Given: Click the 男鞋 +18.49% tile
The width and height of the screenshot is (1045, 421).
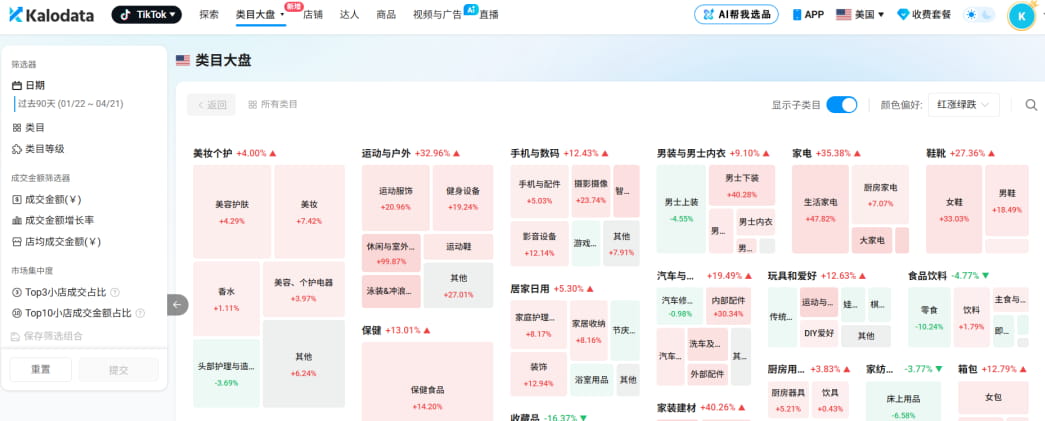Looking at the screenshot, I should click(x=1006, y=201).
